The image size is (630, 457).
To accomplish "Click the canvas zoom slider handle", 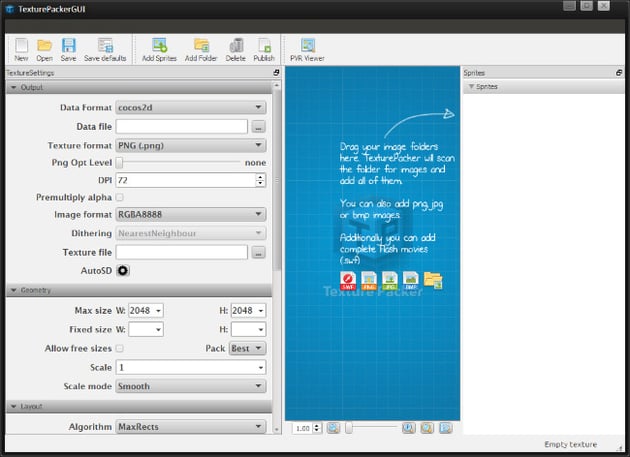I will coord(349,428).
